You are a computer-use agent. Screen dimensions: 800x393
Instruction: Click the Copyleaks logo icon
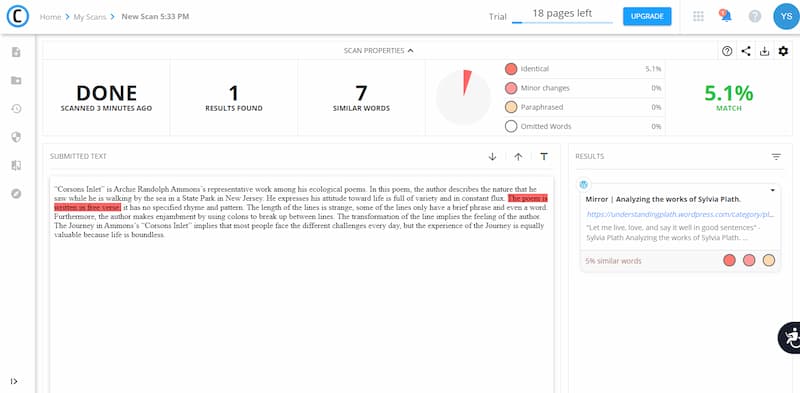click(x=18, y=16)
